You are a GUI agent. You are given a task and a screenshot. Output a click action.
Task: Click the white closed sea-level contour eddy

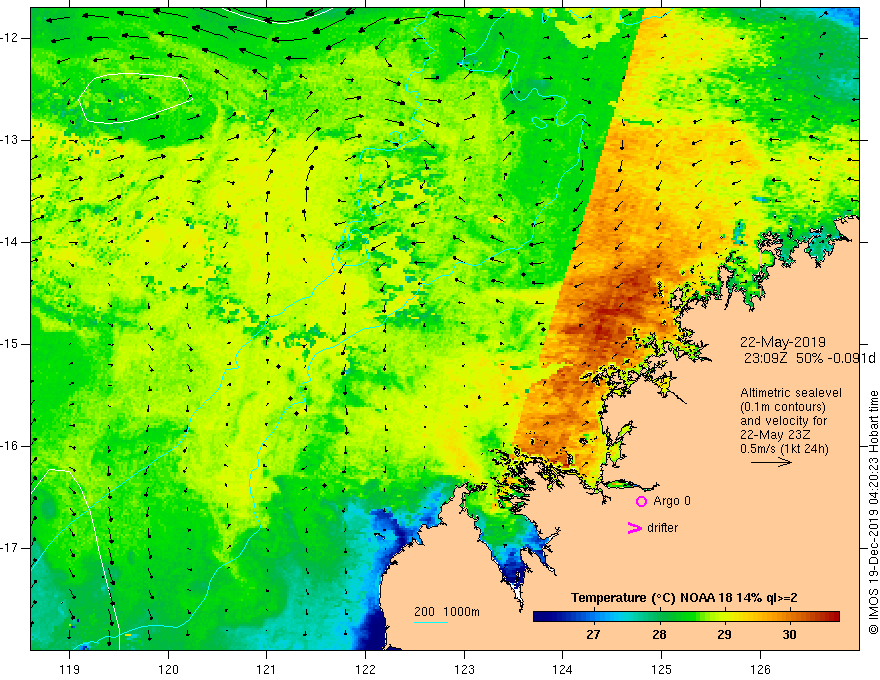pos(135,98)
